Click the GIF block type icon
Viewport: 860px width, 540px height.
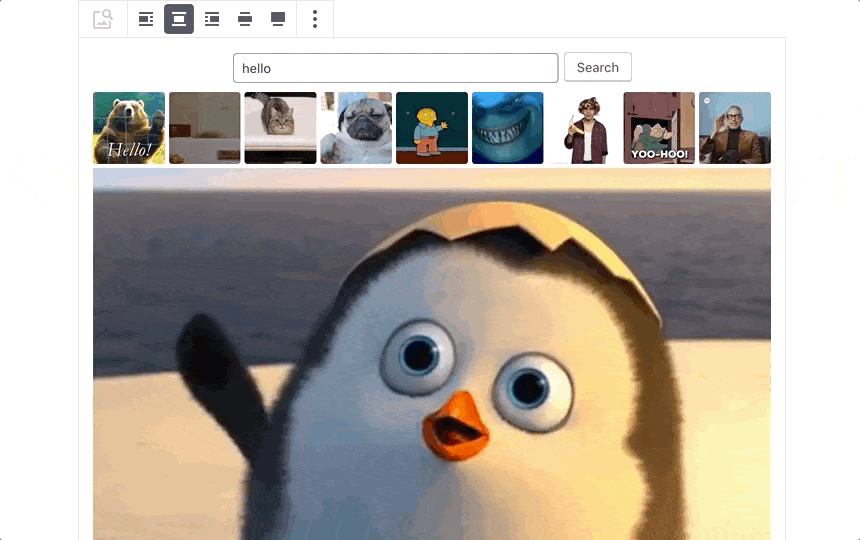[103, 19]
